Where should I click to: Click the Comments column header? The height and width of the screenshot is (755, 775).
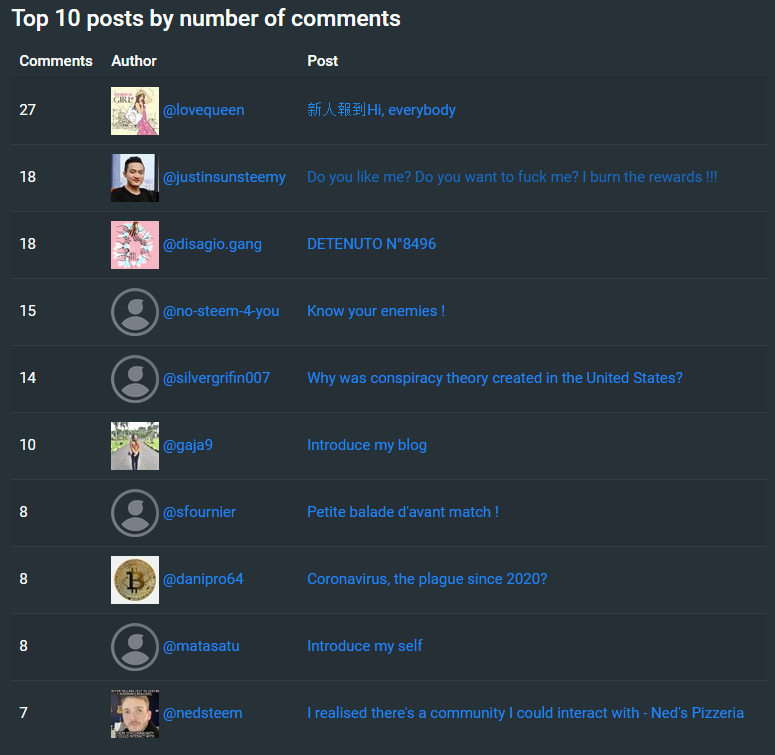(56, 61)
